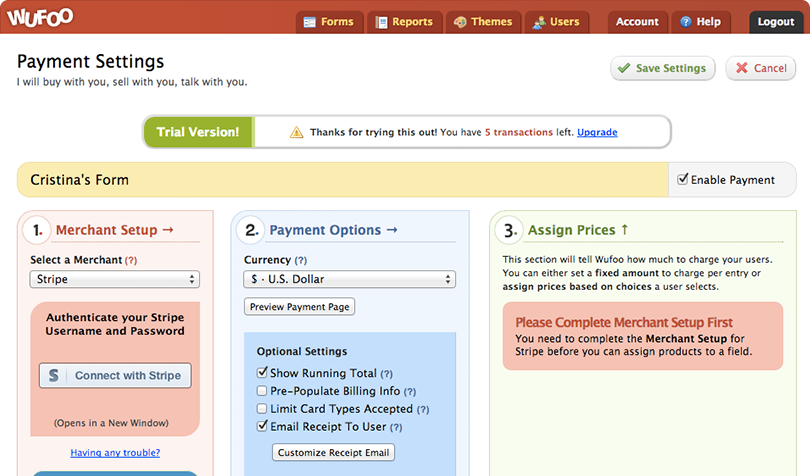Open the Currency help (?)
Screen dimensions: 810x476
point(301,260)
